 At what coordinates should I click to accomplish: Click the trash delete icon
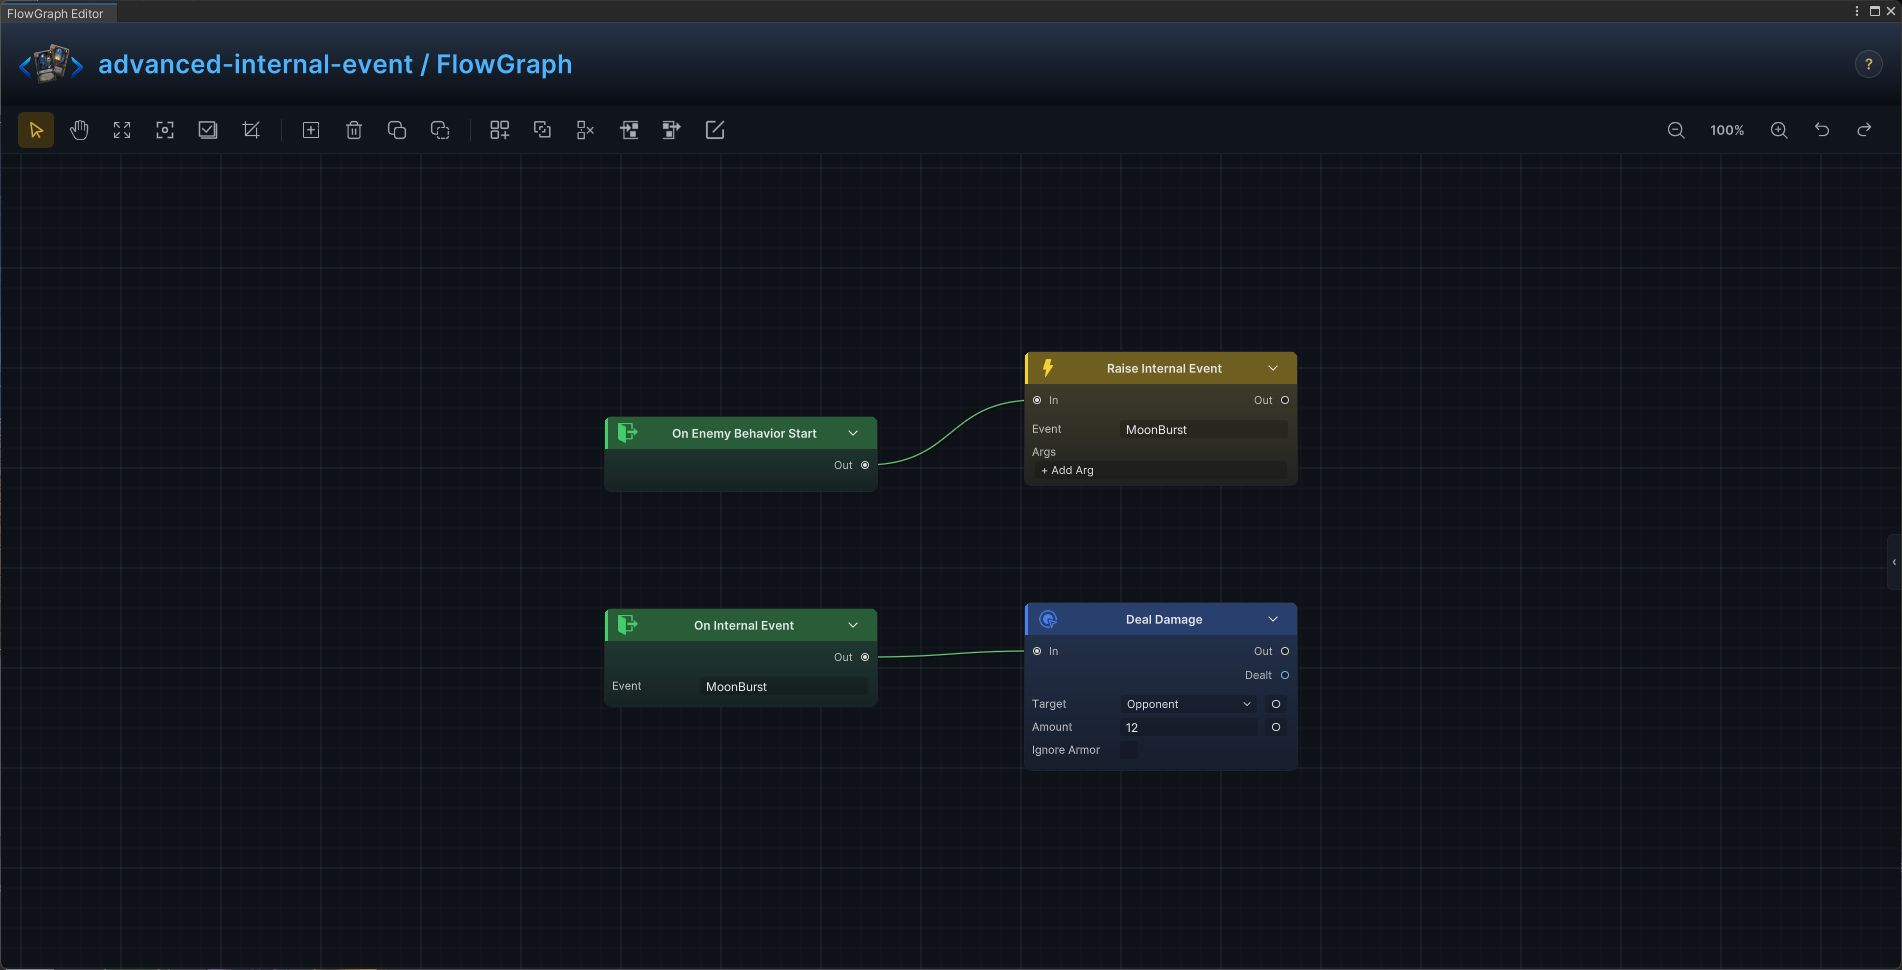click(x=354, y=130)
